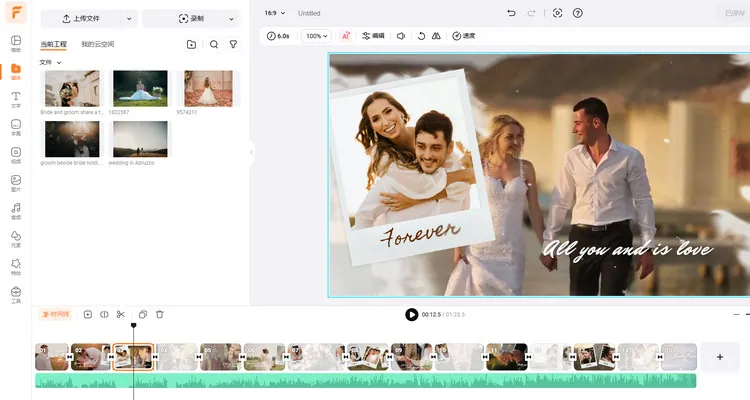Click the split clip icon above timeline

[x=104, y=314]
